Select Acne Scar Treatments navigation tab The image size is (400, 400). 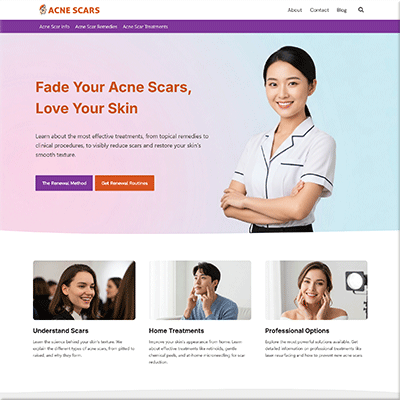click(x=145, y=27)
